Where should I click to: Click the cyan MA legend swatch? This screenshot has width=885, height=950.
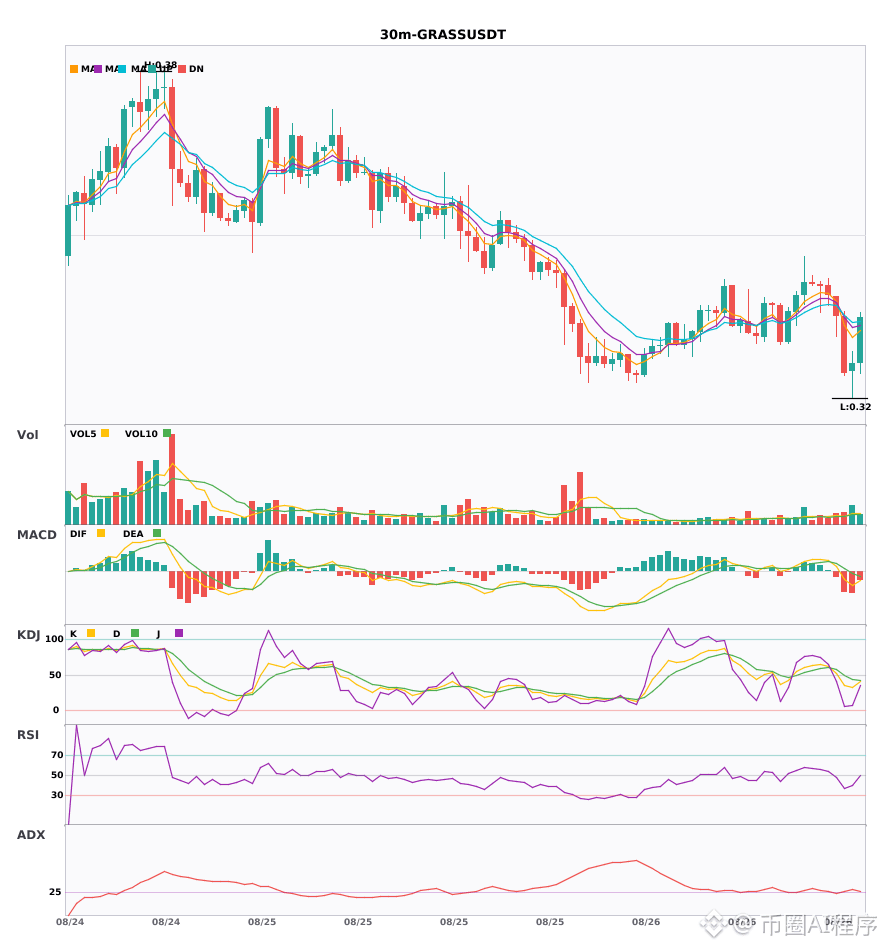(x=122, y=69)
